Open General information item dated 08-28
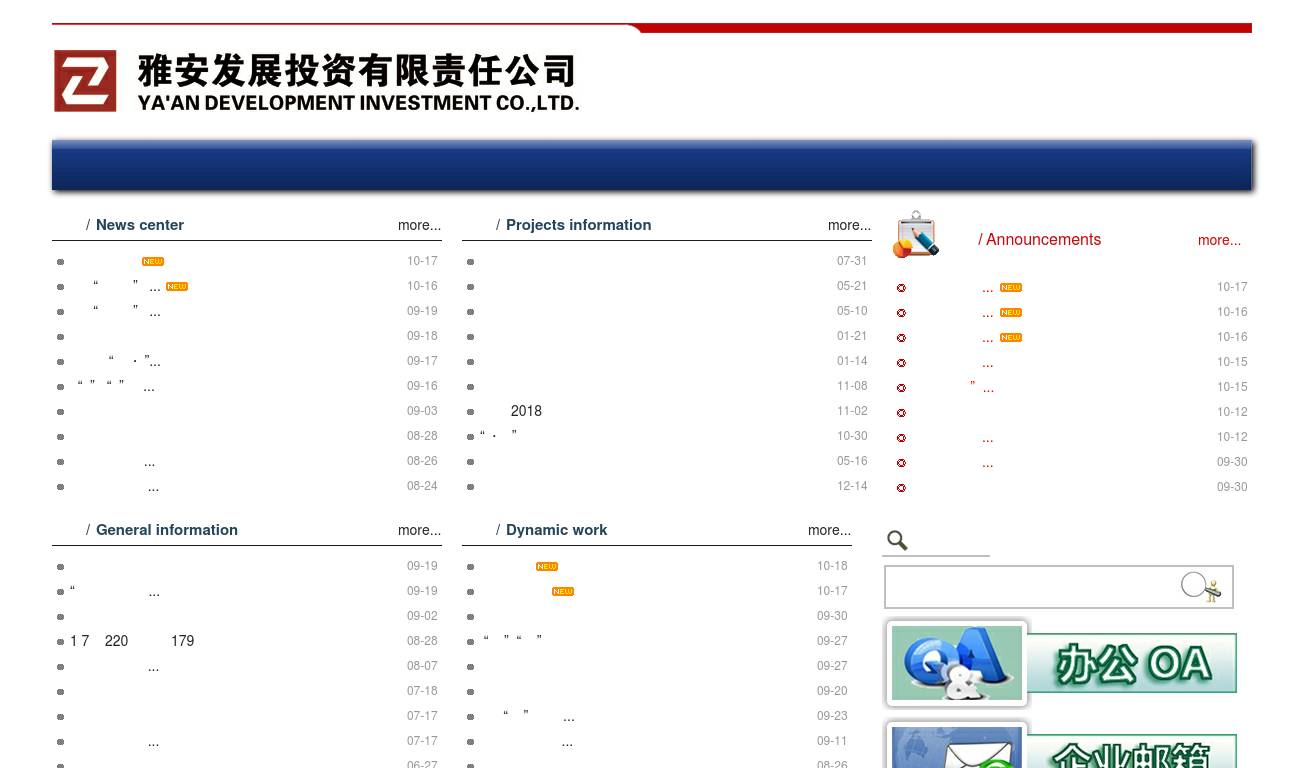The image size is (1304, 768). pyautogui.click(x=132, y=642)
